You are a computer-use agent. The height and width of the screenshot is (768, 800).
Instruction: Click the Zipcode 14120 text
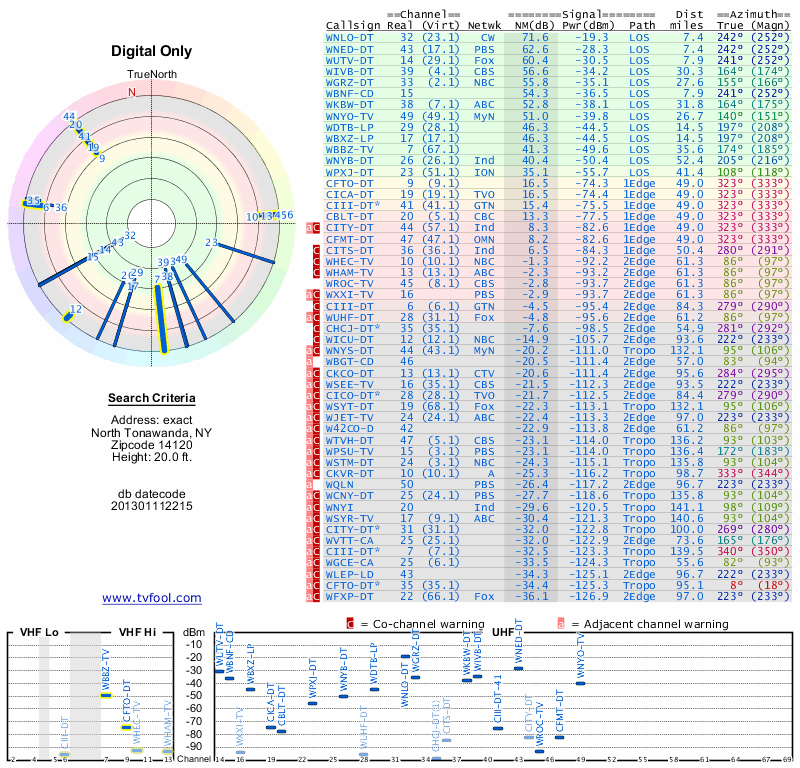[152, 445]
